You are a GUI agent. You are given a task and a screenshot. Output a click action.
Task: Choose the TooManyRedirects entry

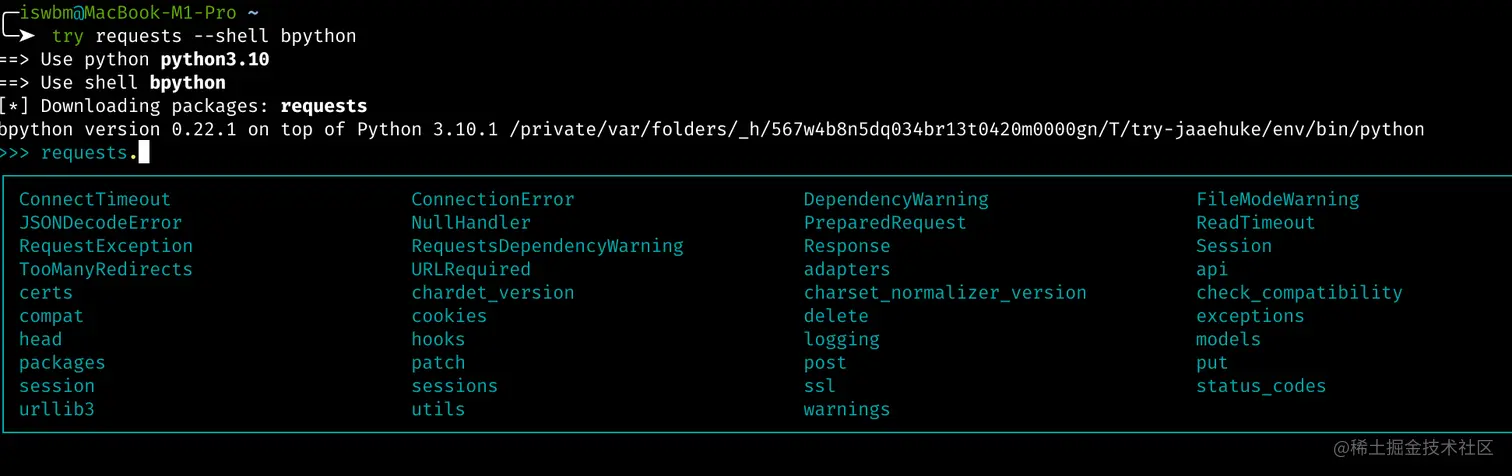(x=106, y=270)
